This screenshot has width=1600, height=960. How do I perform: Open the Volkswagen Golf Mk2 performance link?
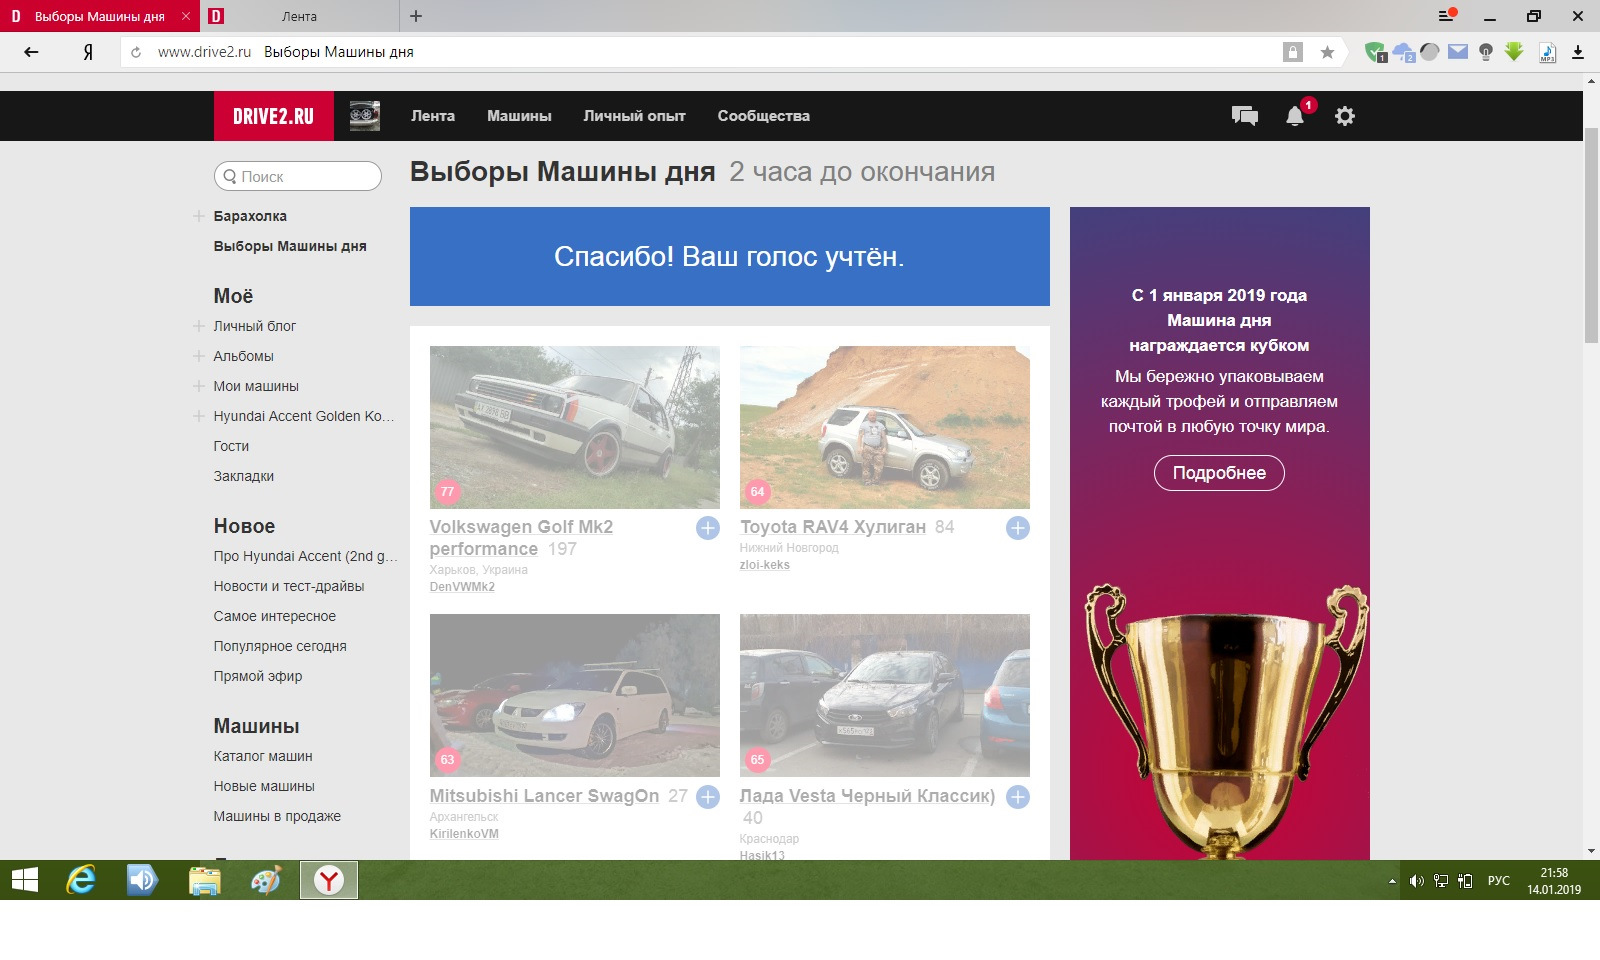click(521, 538)
